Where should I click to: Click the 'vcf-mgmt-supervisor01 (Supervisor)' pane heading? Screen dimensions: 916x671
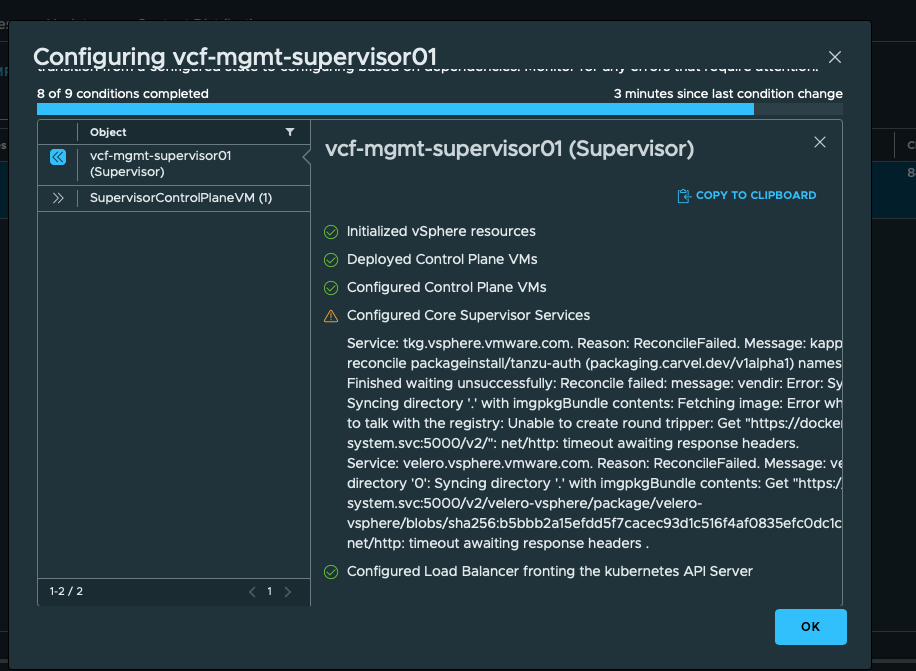click(x=509, y=148)
